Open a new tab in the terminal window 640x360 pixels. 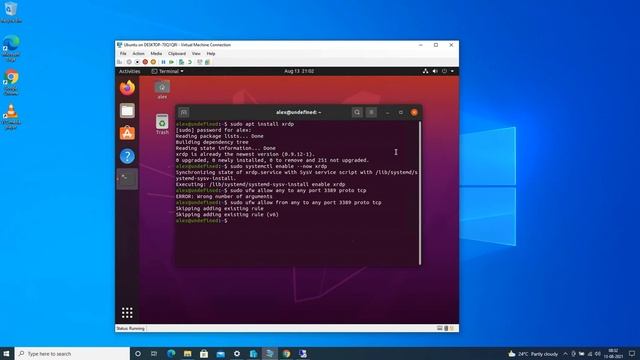(184, 112)
